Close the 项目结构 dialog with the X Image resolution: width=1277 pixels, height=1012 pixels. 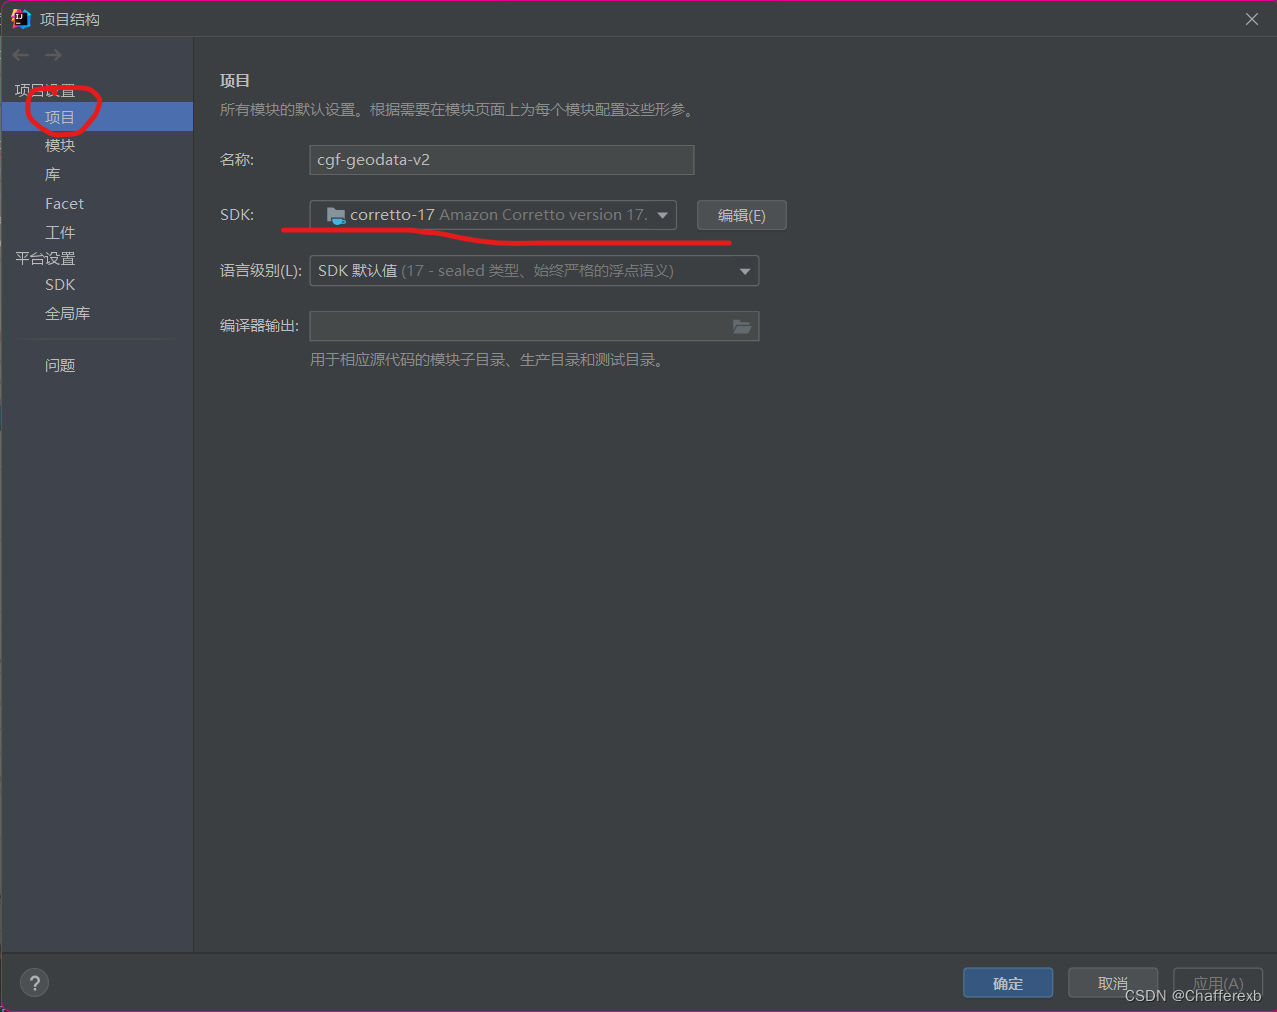click(1251, 18)
